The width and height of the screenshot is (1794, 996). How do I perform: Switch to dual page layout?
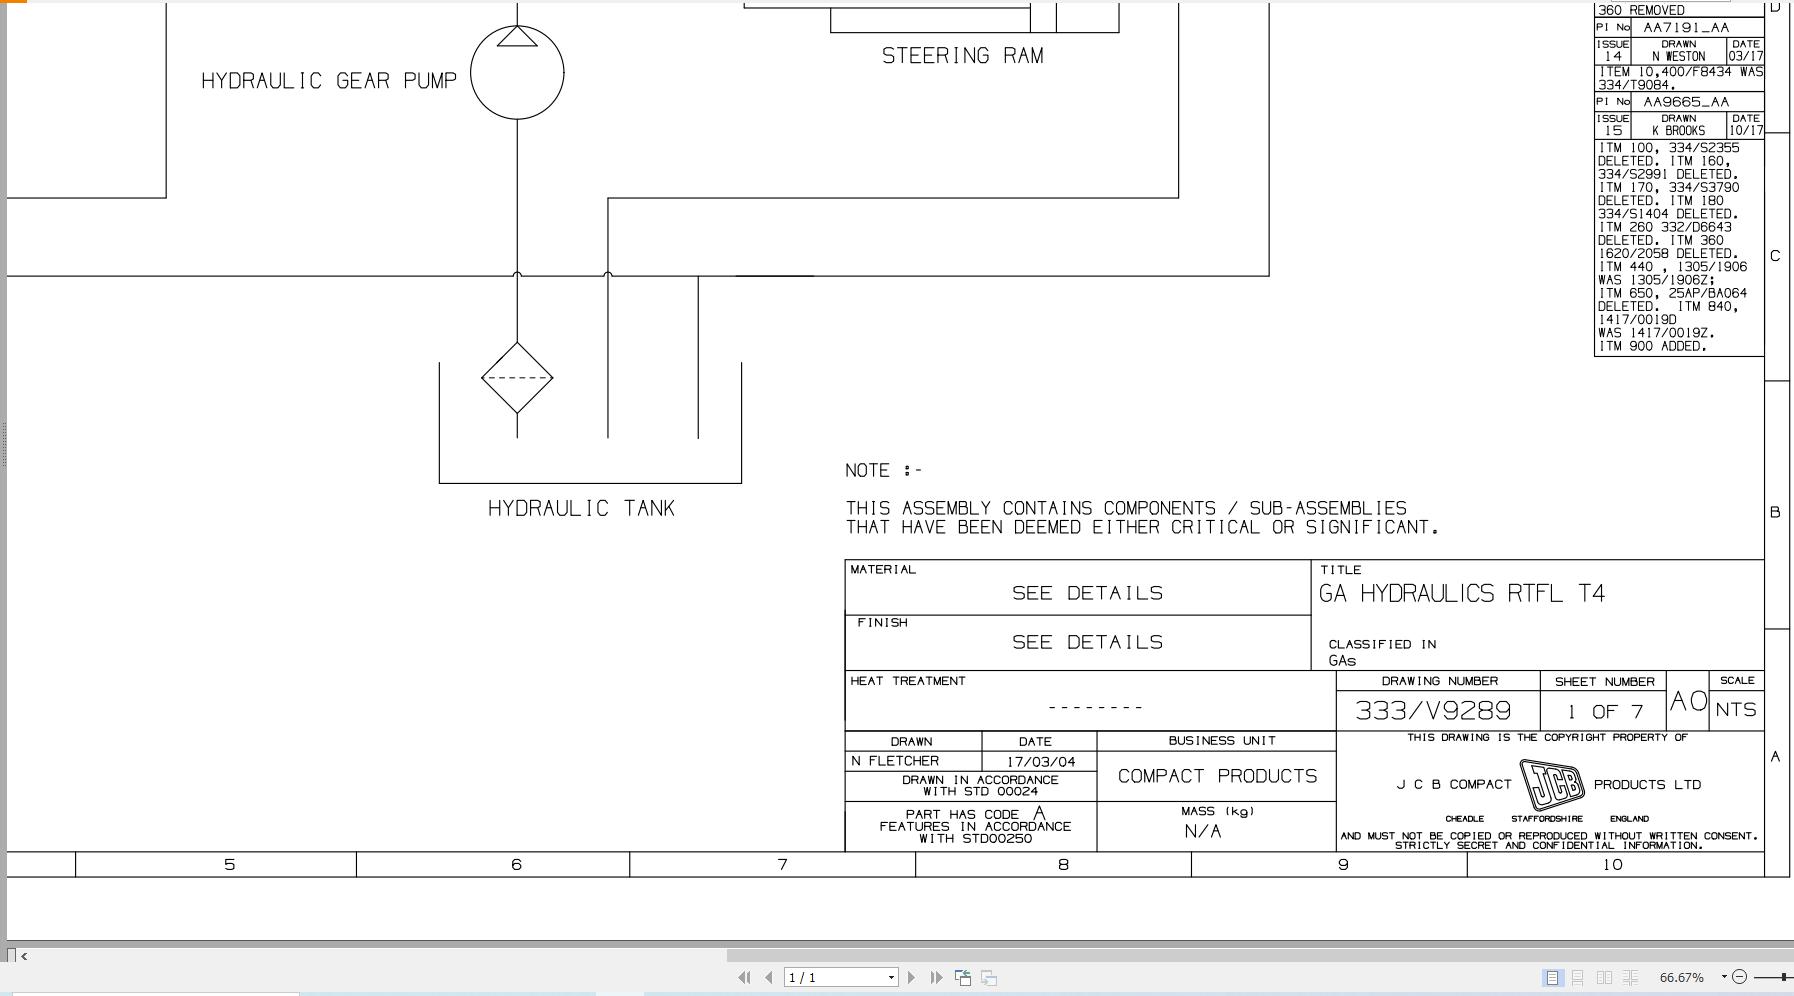[x=1605, y=977]
